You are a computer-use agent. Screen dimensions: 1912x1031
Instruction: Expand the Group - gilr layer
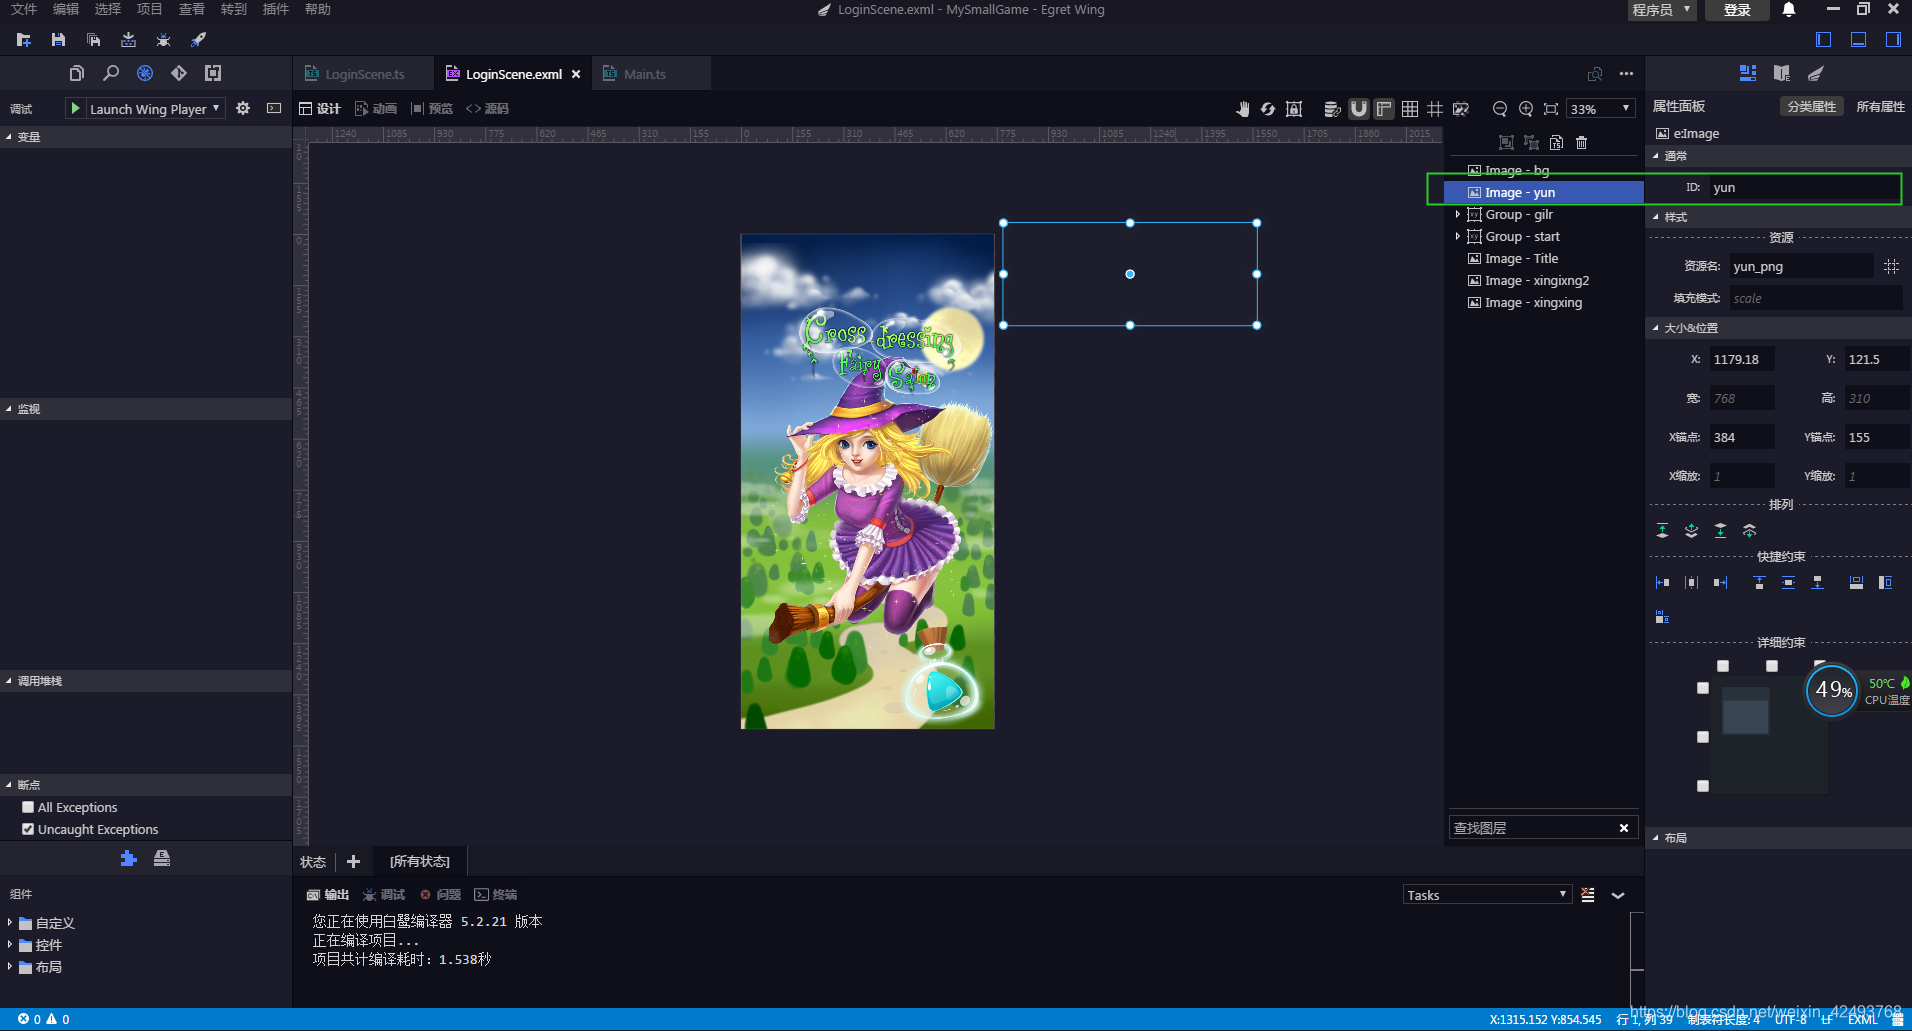coord(1458,214)
